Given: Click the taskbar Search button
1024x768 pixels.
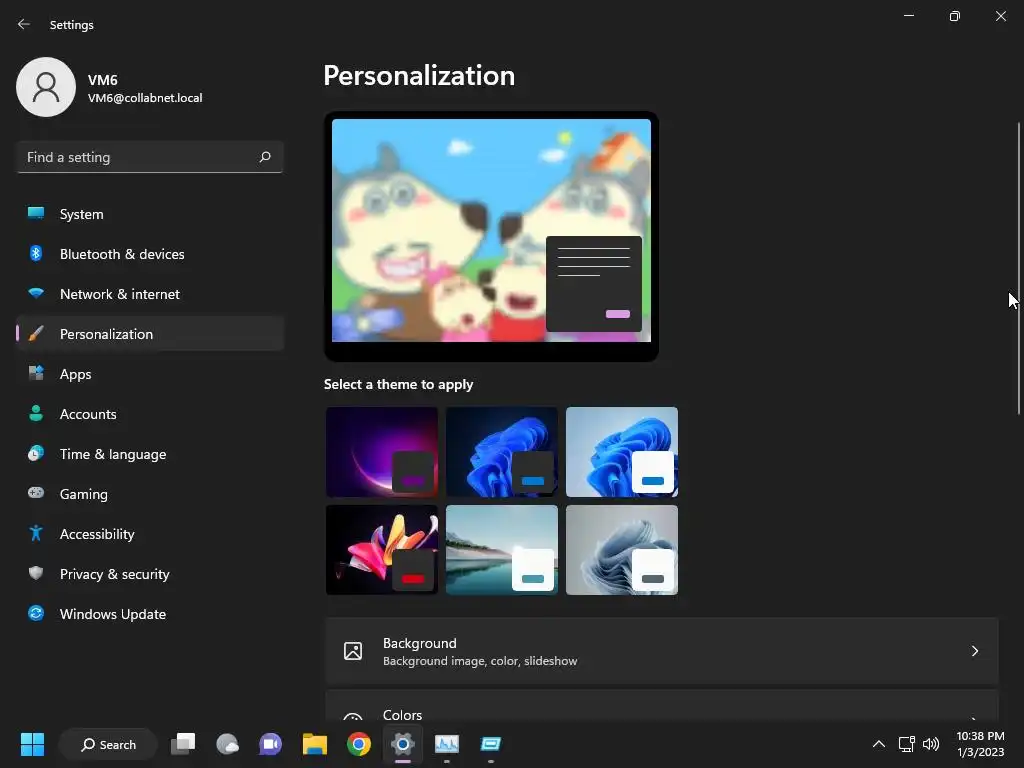Looking at the screenshot, I should [108, 744].
